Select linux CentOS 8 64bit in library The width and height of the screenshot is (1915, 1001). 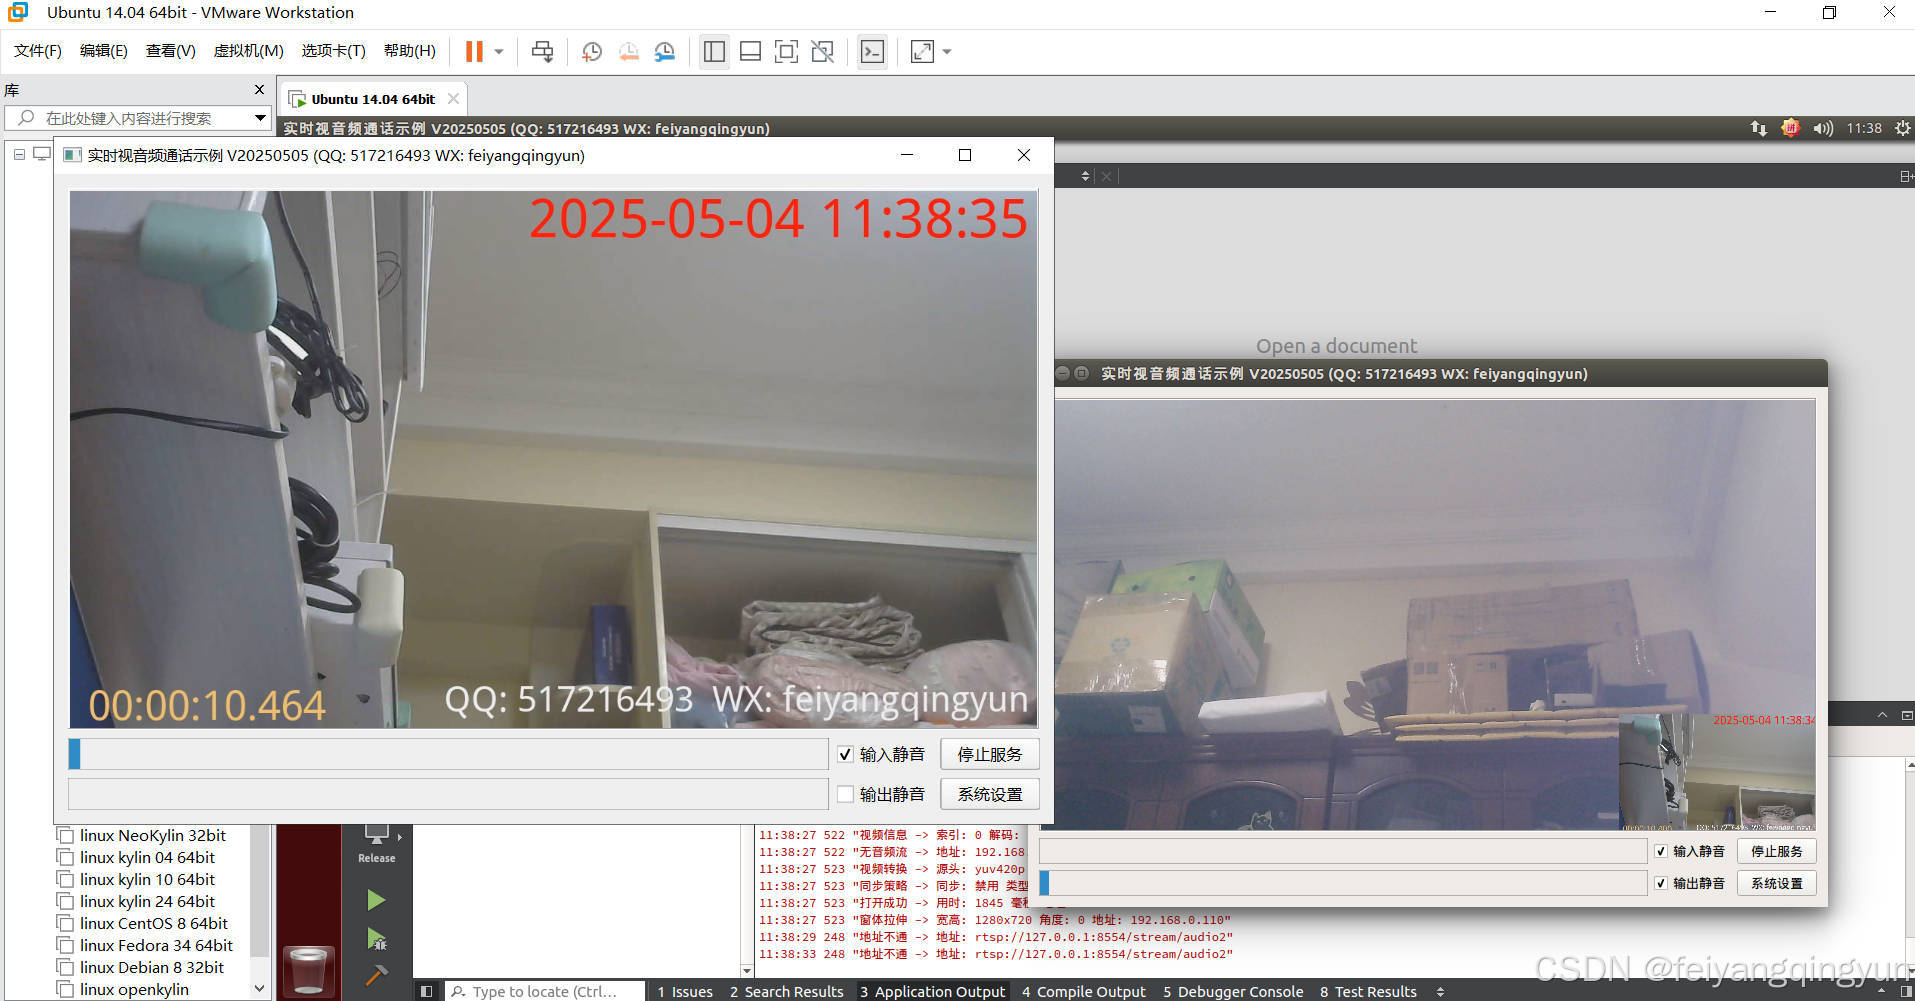tap(153, 923)
